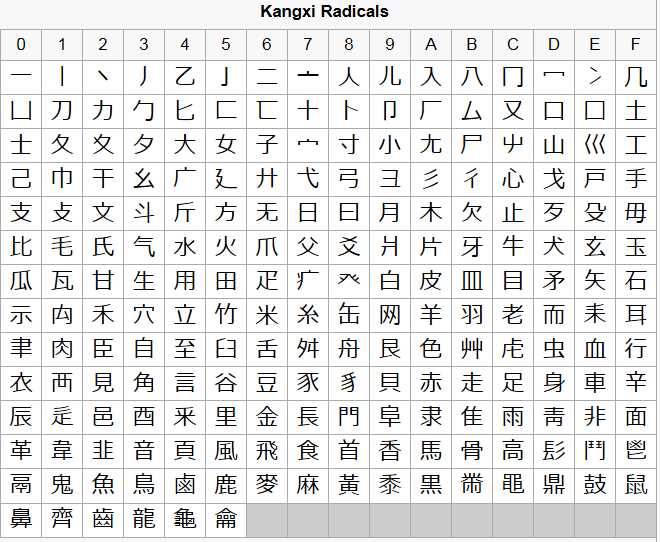
Task: Click the column header labeled A
Action: pyautogui.click(x=431, y=45)
